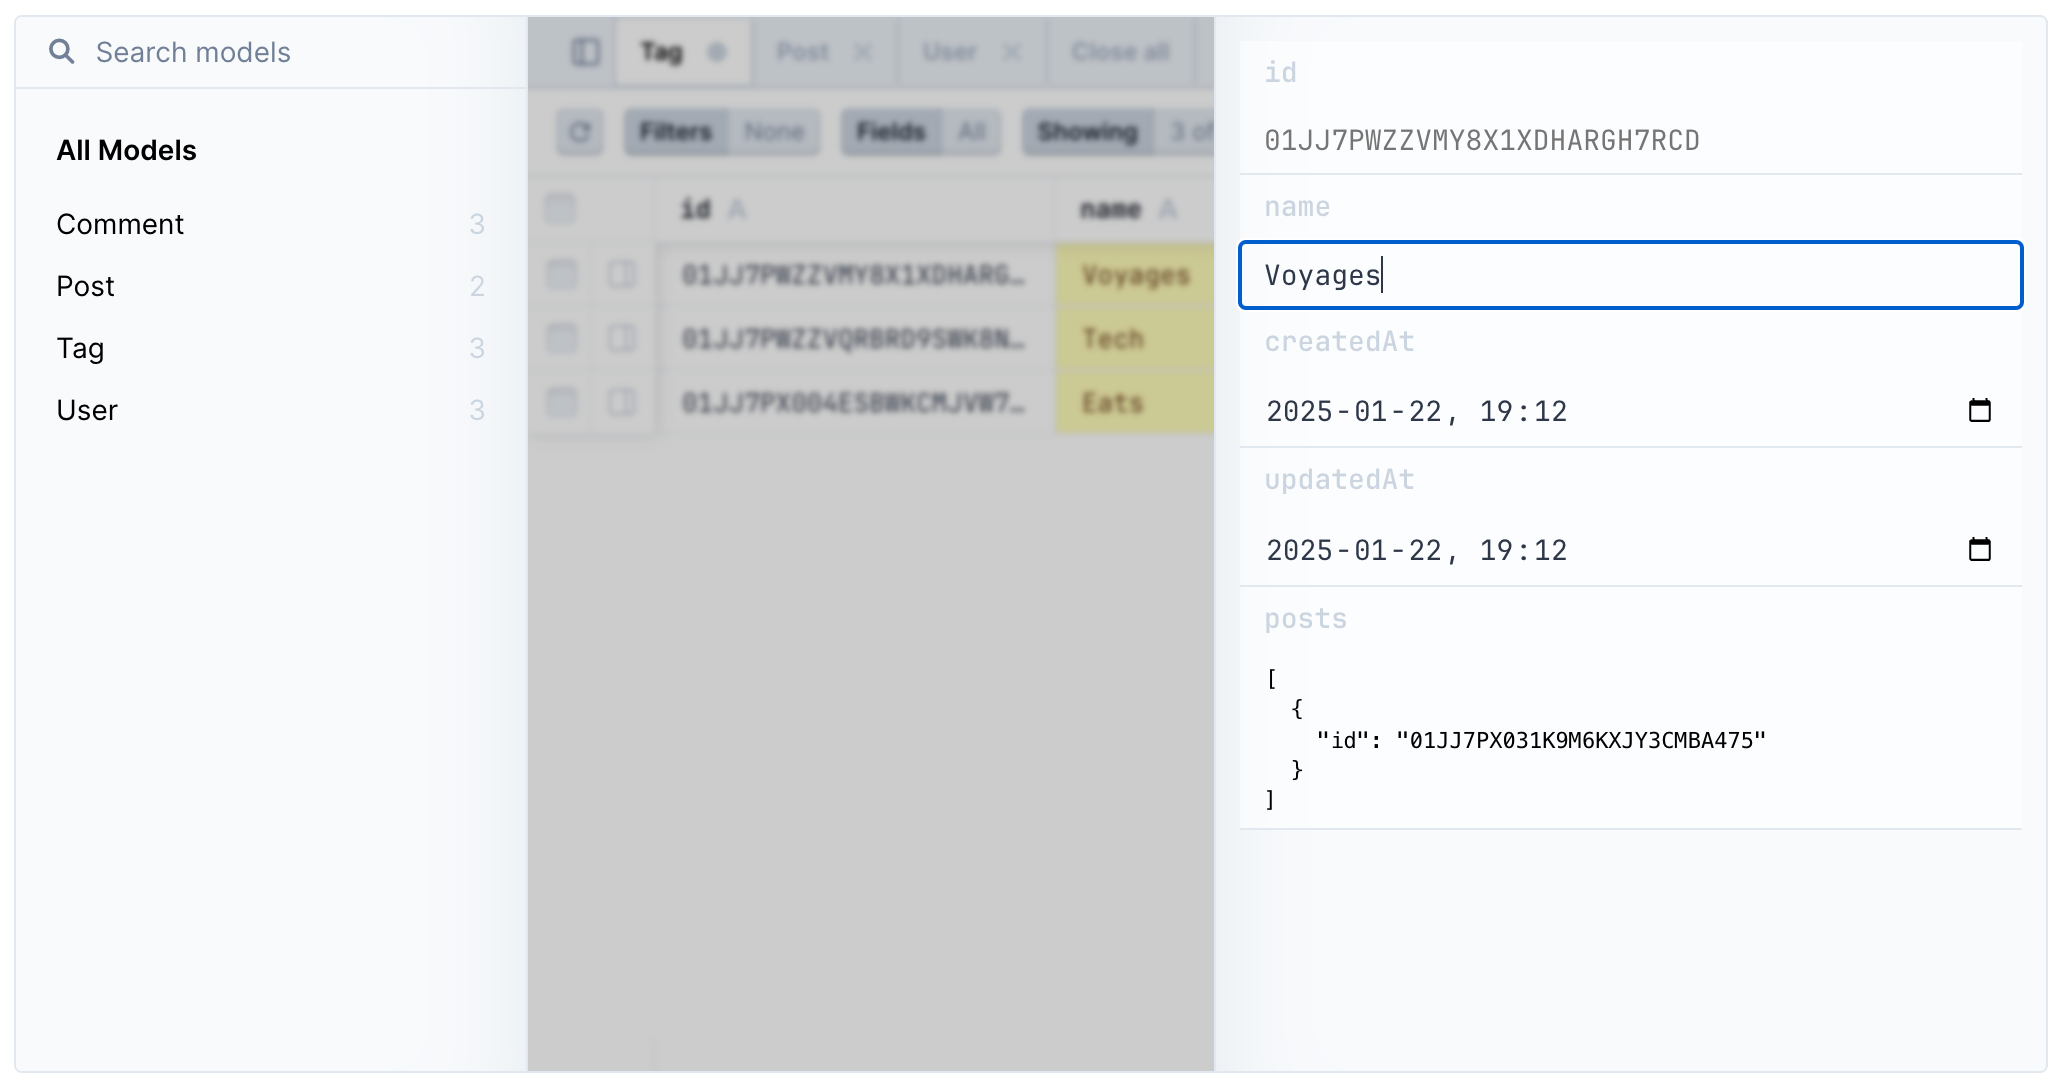This screenshot has width=2066, height=1088.
Task: Switch to the Post tab
Action: (x=803, y=52)
